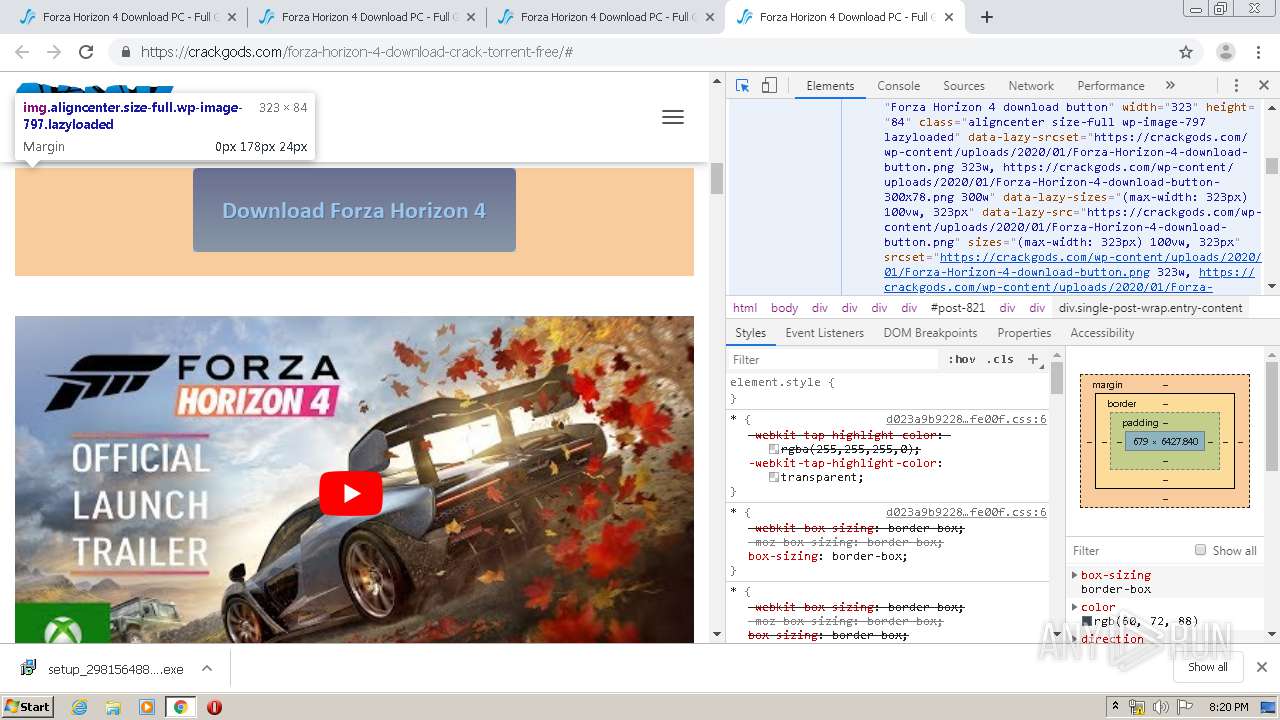Add a new style rule with plus icon
This screenshot has height=720, width=1280.
tap(1033, 359)
